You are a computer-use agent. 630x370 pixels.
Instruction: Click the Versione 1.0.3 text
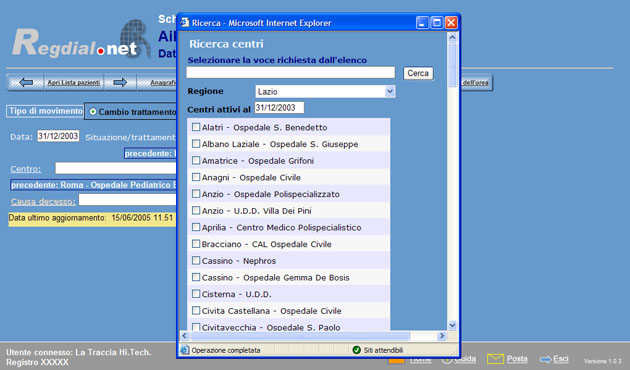(x=602, y=361)
